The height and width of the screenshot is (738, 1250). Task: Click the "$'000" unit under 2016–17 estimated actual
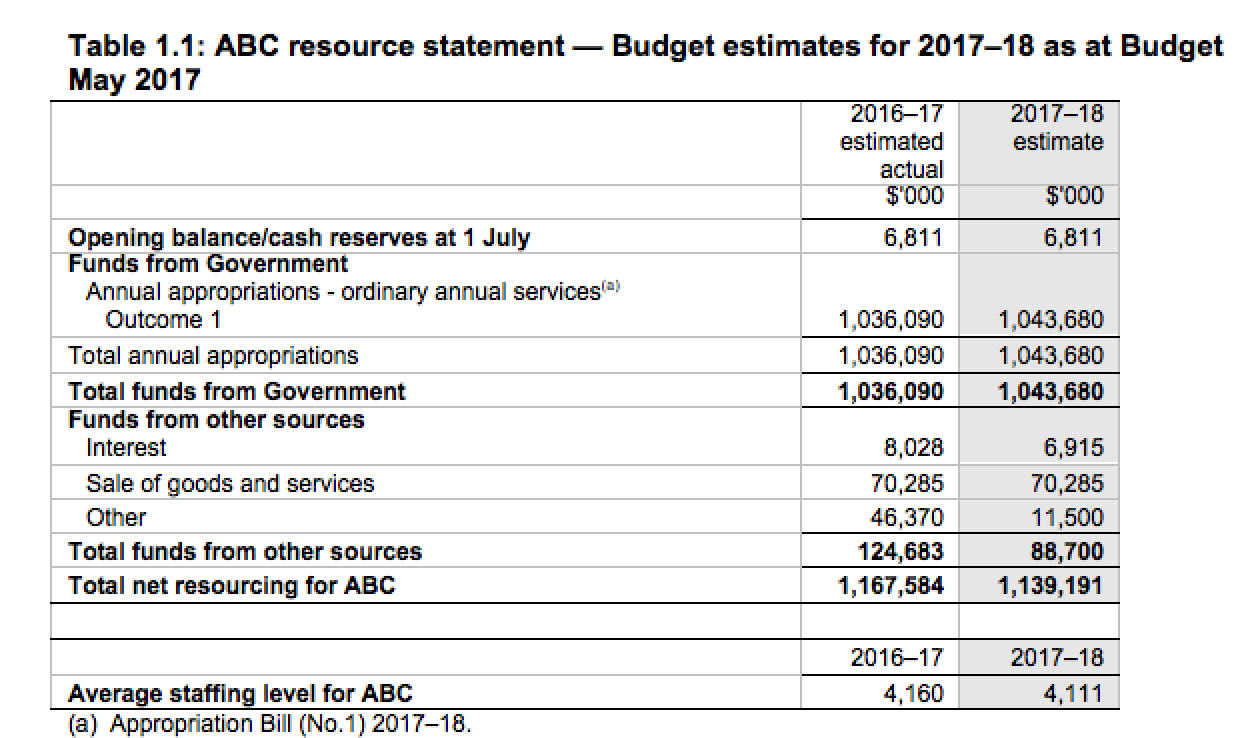coord(915,196)
